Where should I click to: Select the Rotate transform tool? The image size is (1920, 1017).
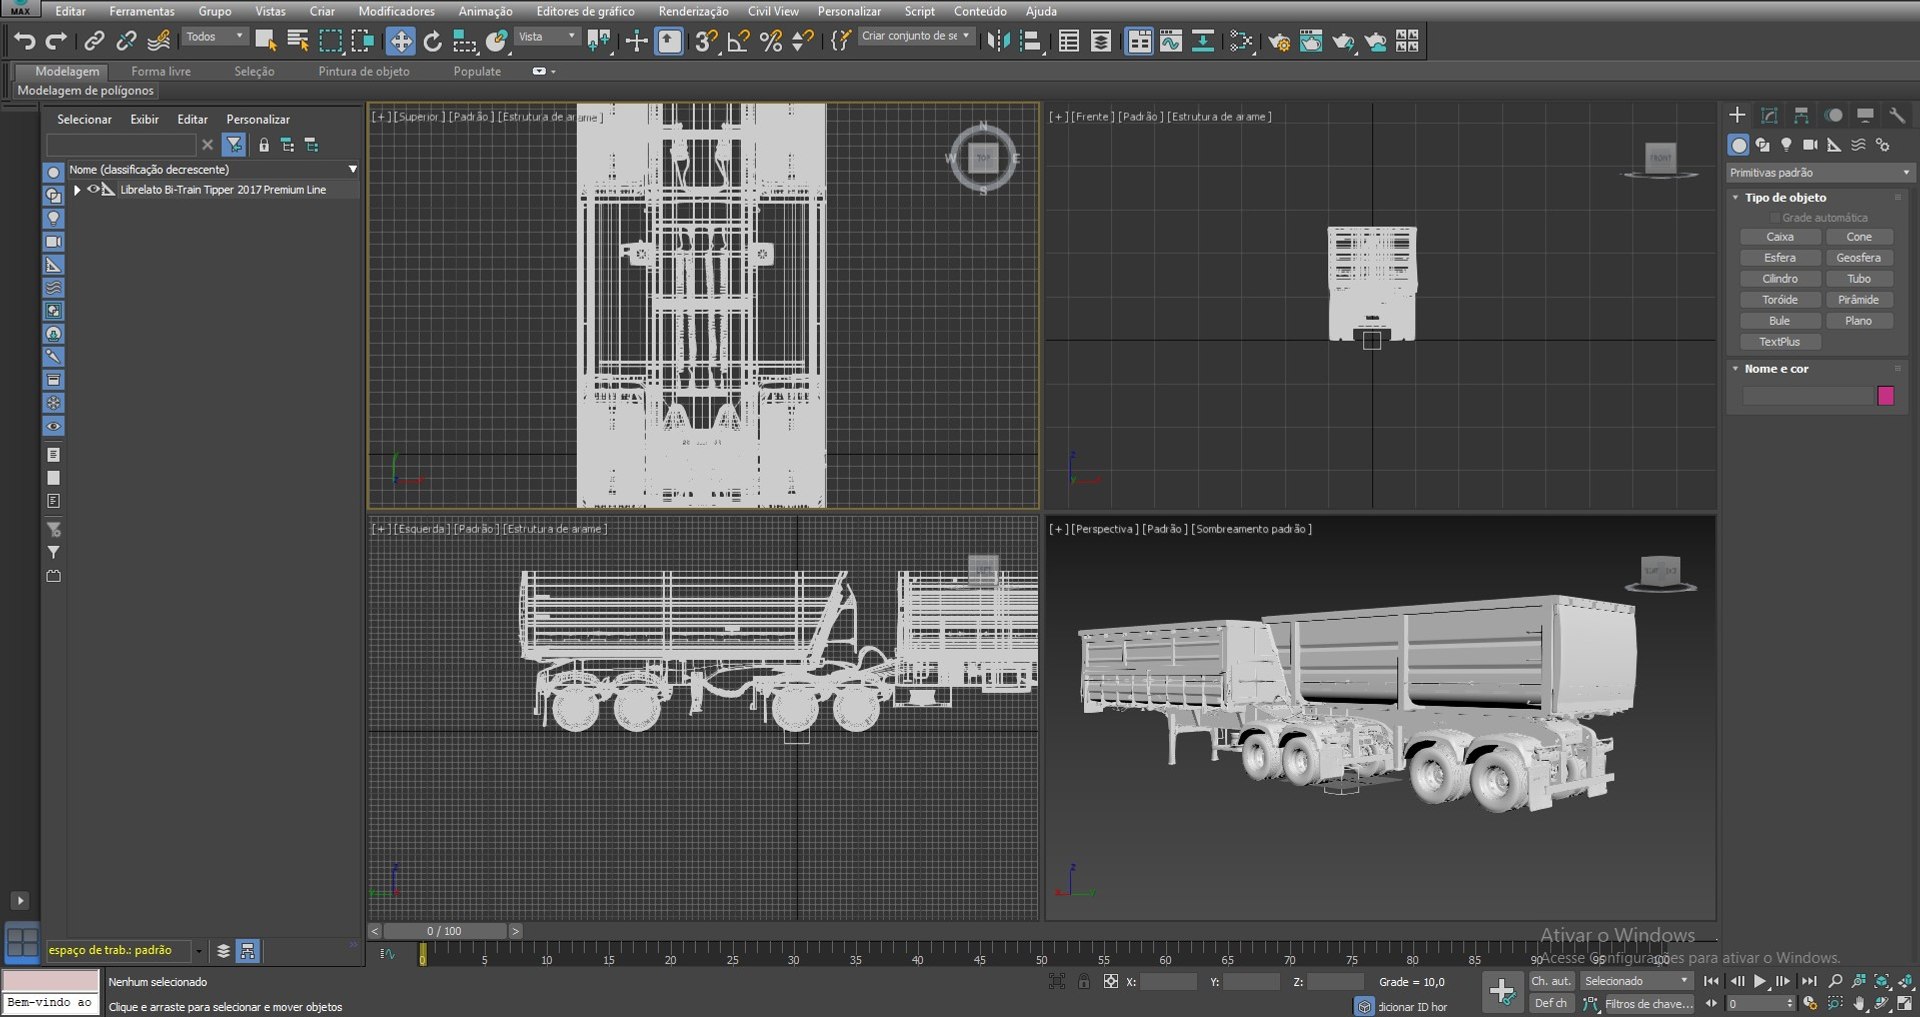click(x=432, y=41)
